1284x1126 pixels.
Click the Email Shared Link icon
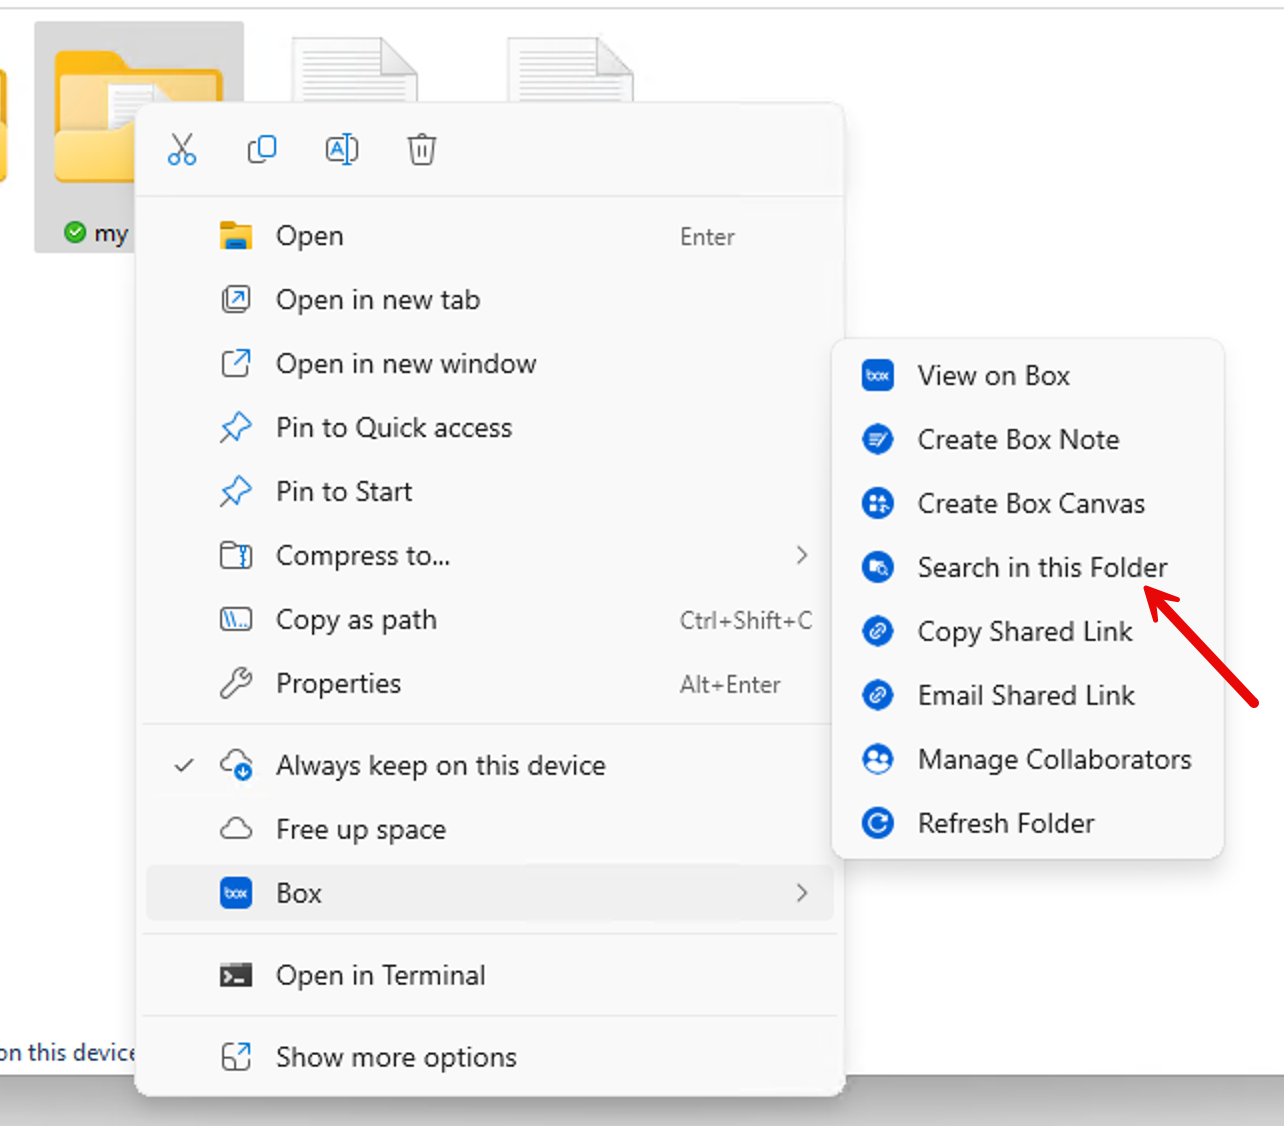point(877,695)
